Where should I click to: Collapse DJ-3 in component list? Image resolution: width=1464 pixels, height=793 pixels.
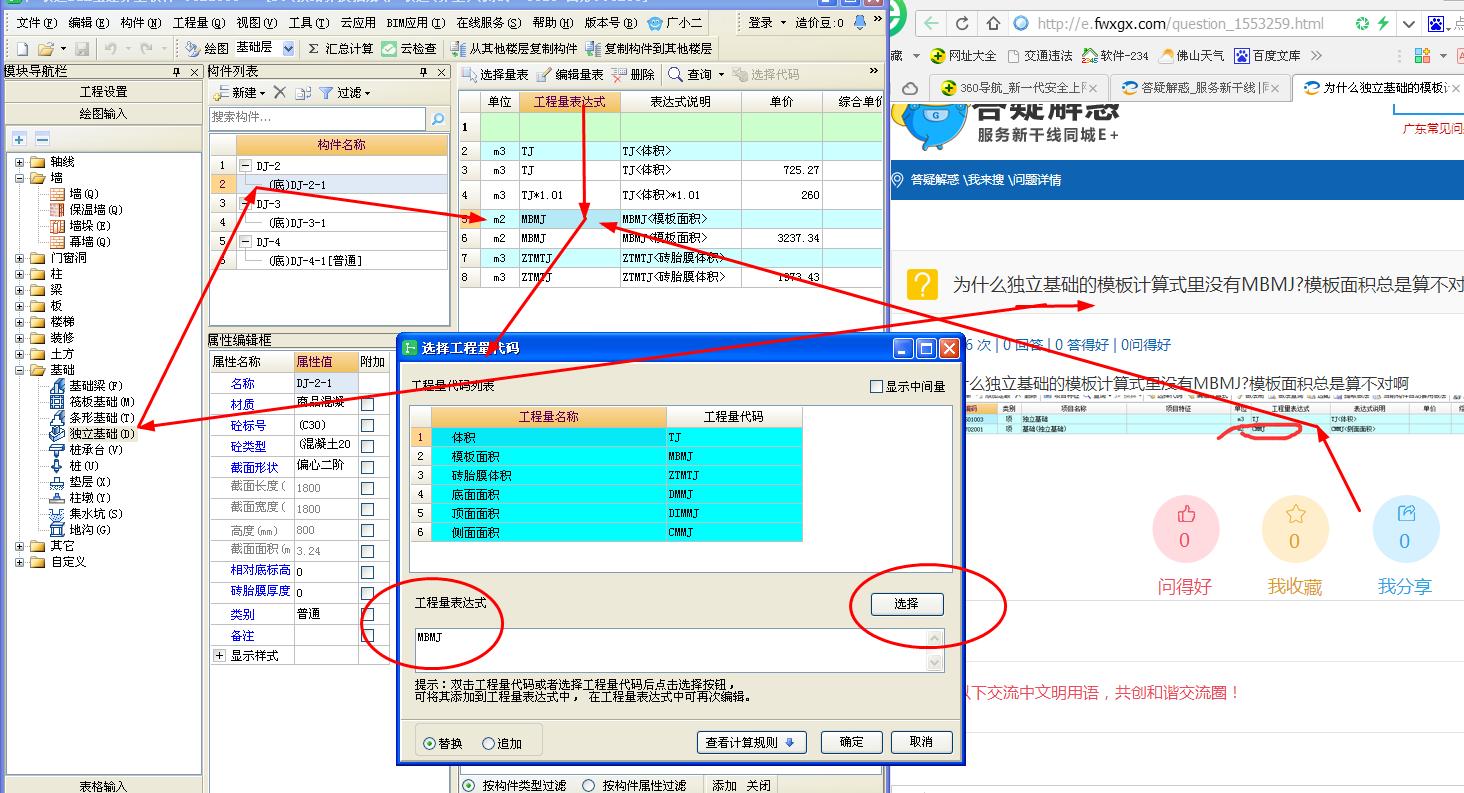245,204
